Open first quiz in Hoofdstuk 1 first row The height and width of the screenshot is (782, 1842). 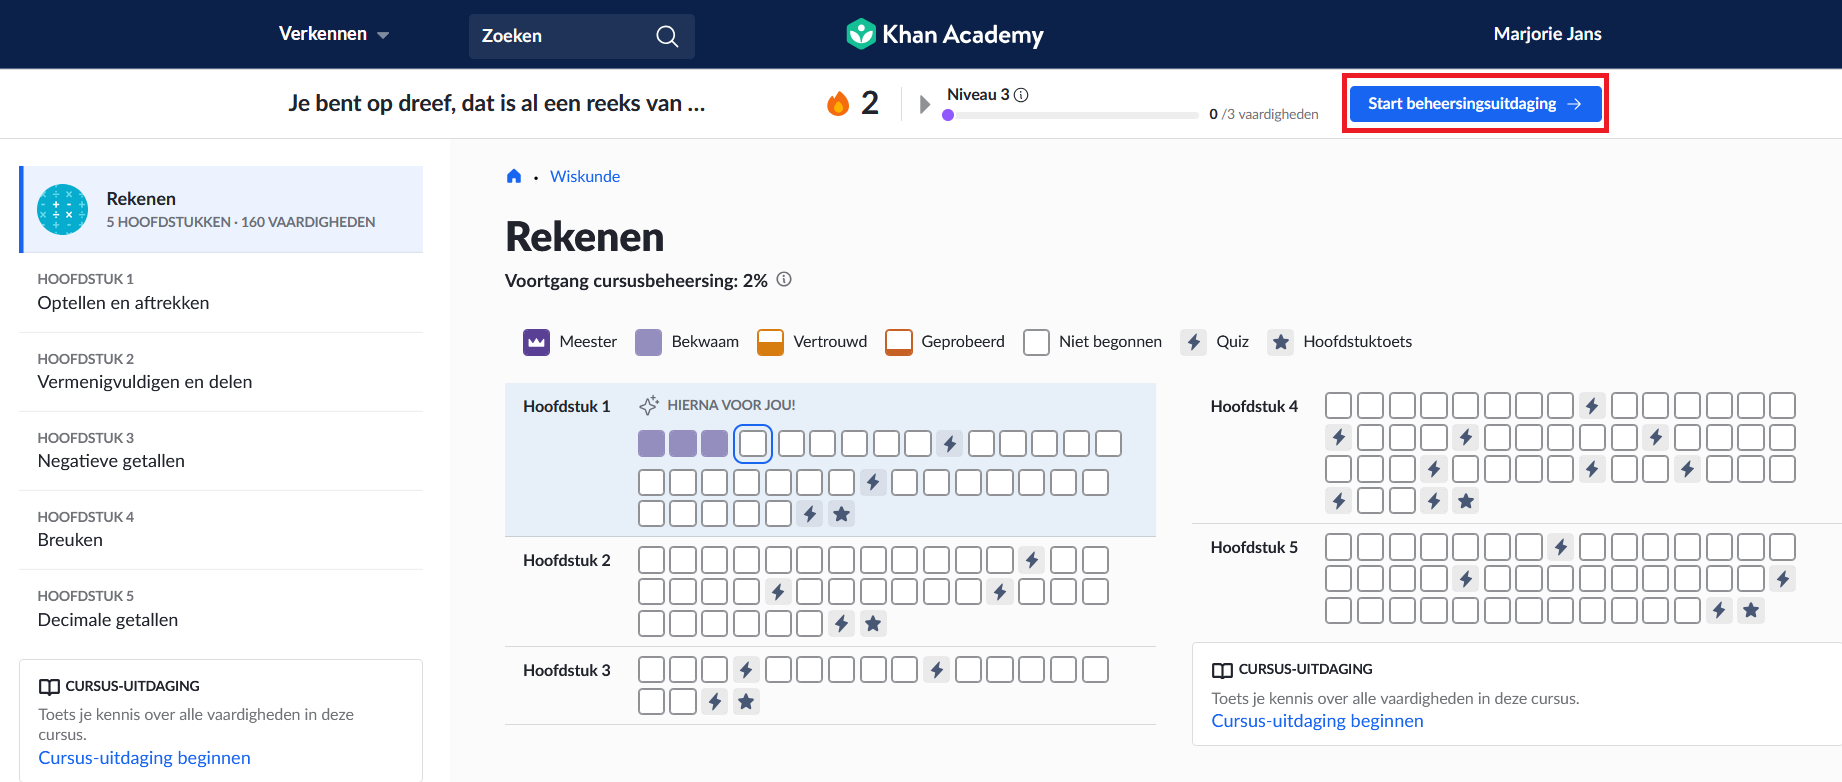[x=950, y=443]
